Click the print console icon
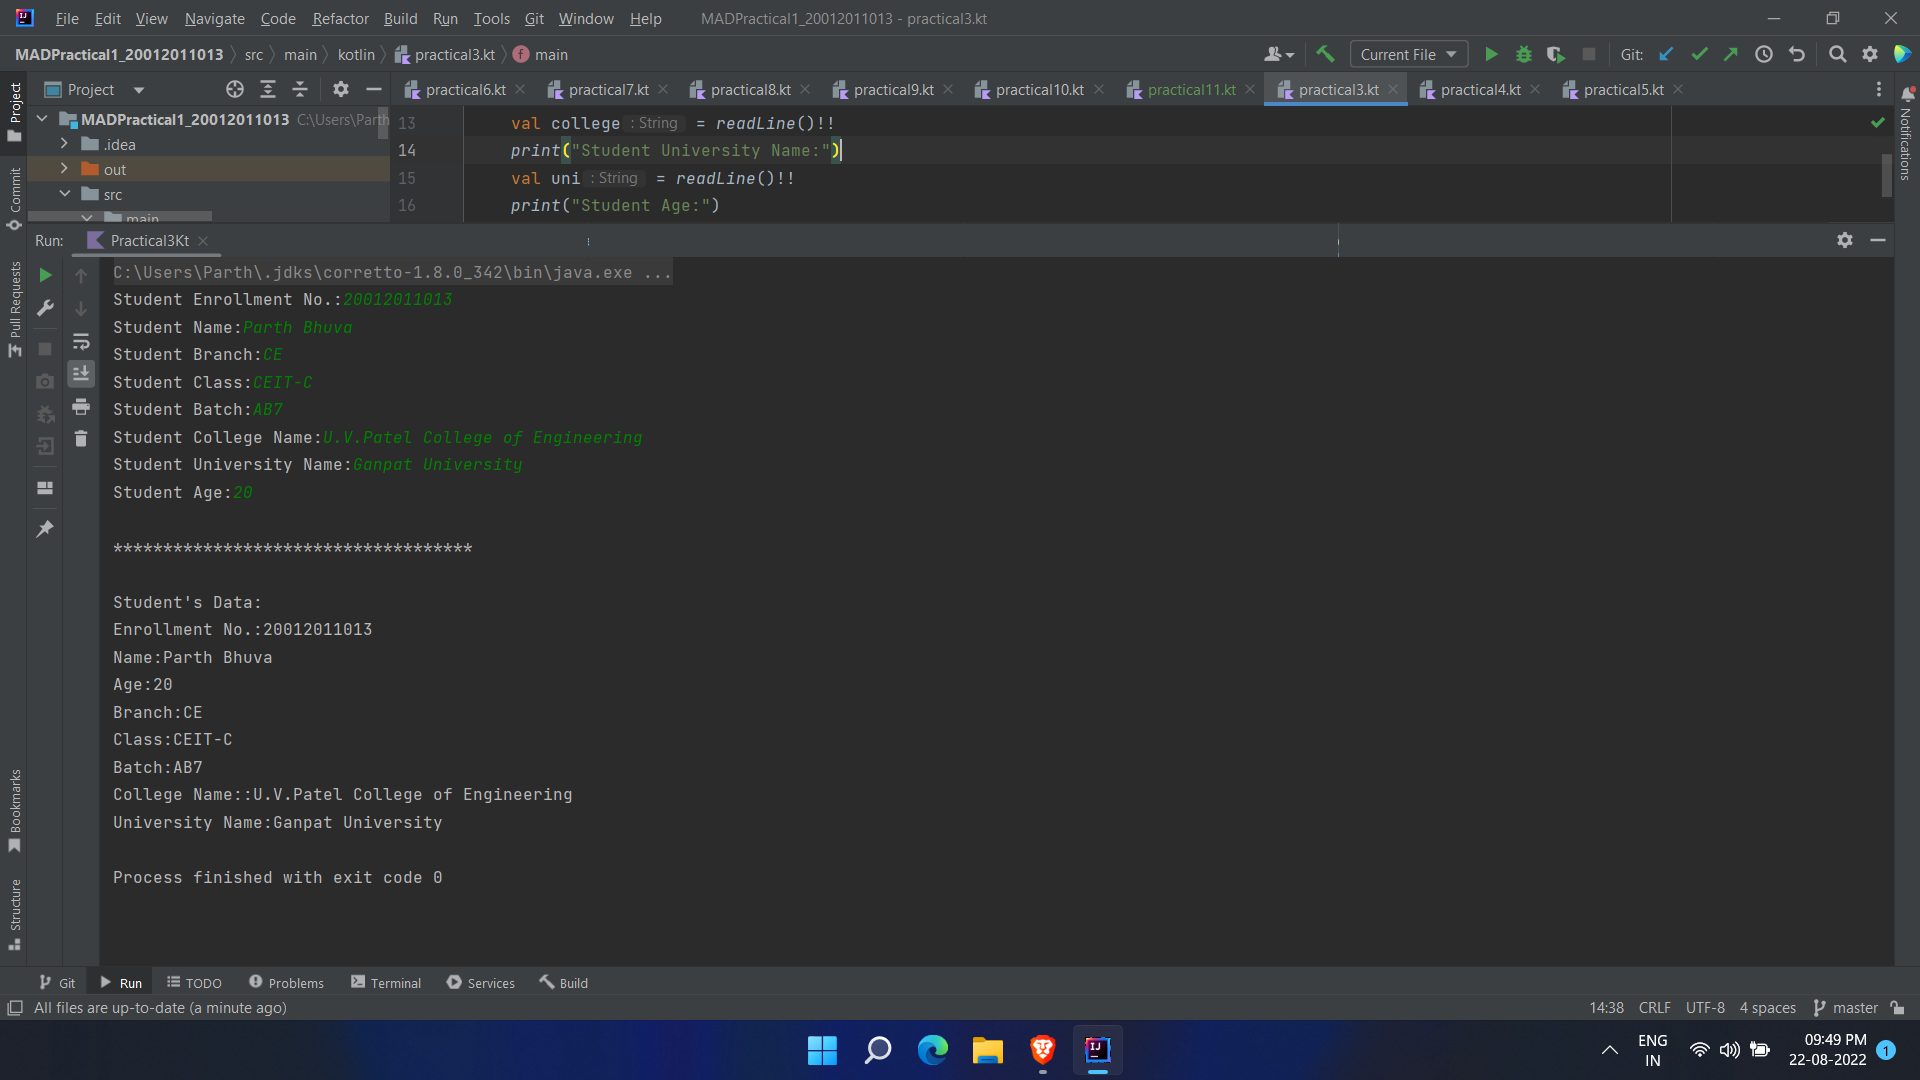Screen dimensions: 1920x1080 point(81,406)
